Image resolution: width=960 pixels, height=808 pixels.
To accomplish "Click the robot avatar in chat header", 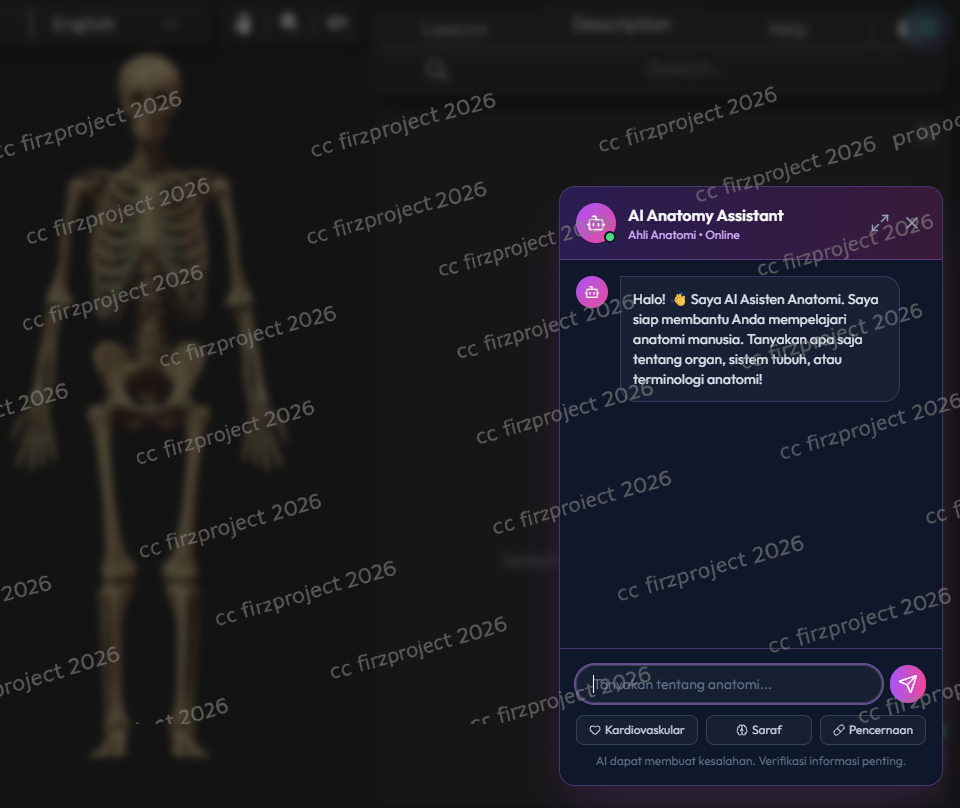I will (x=596, y=223).
